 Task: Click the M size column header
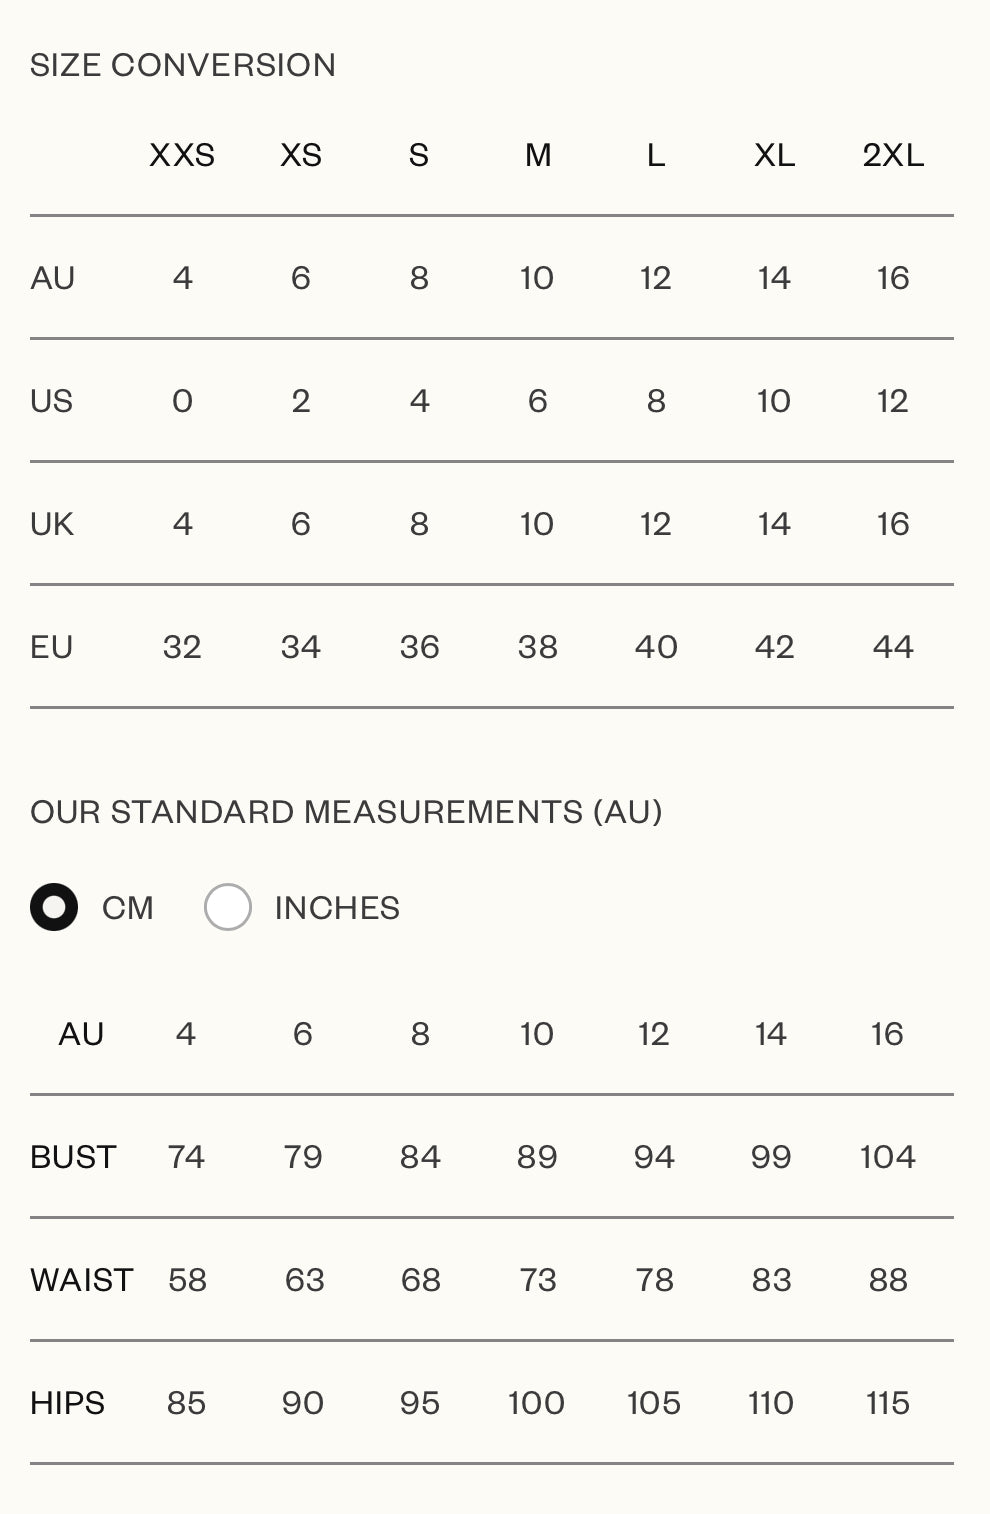coord(538,155)
